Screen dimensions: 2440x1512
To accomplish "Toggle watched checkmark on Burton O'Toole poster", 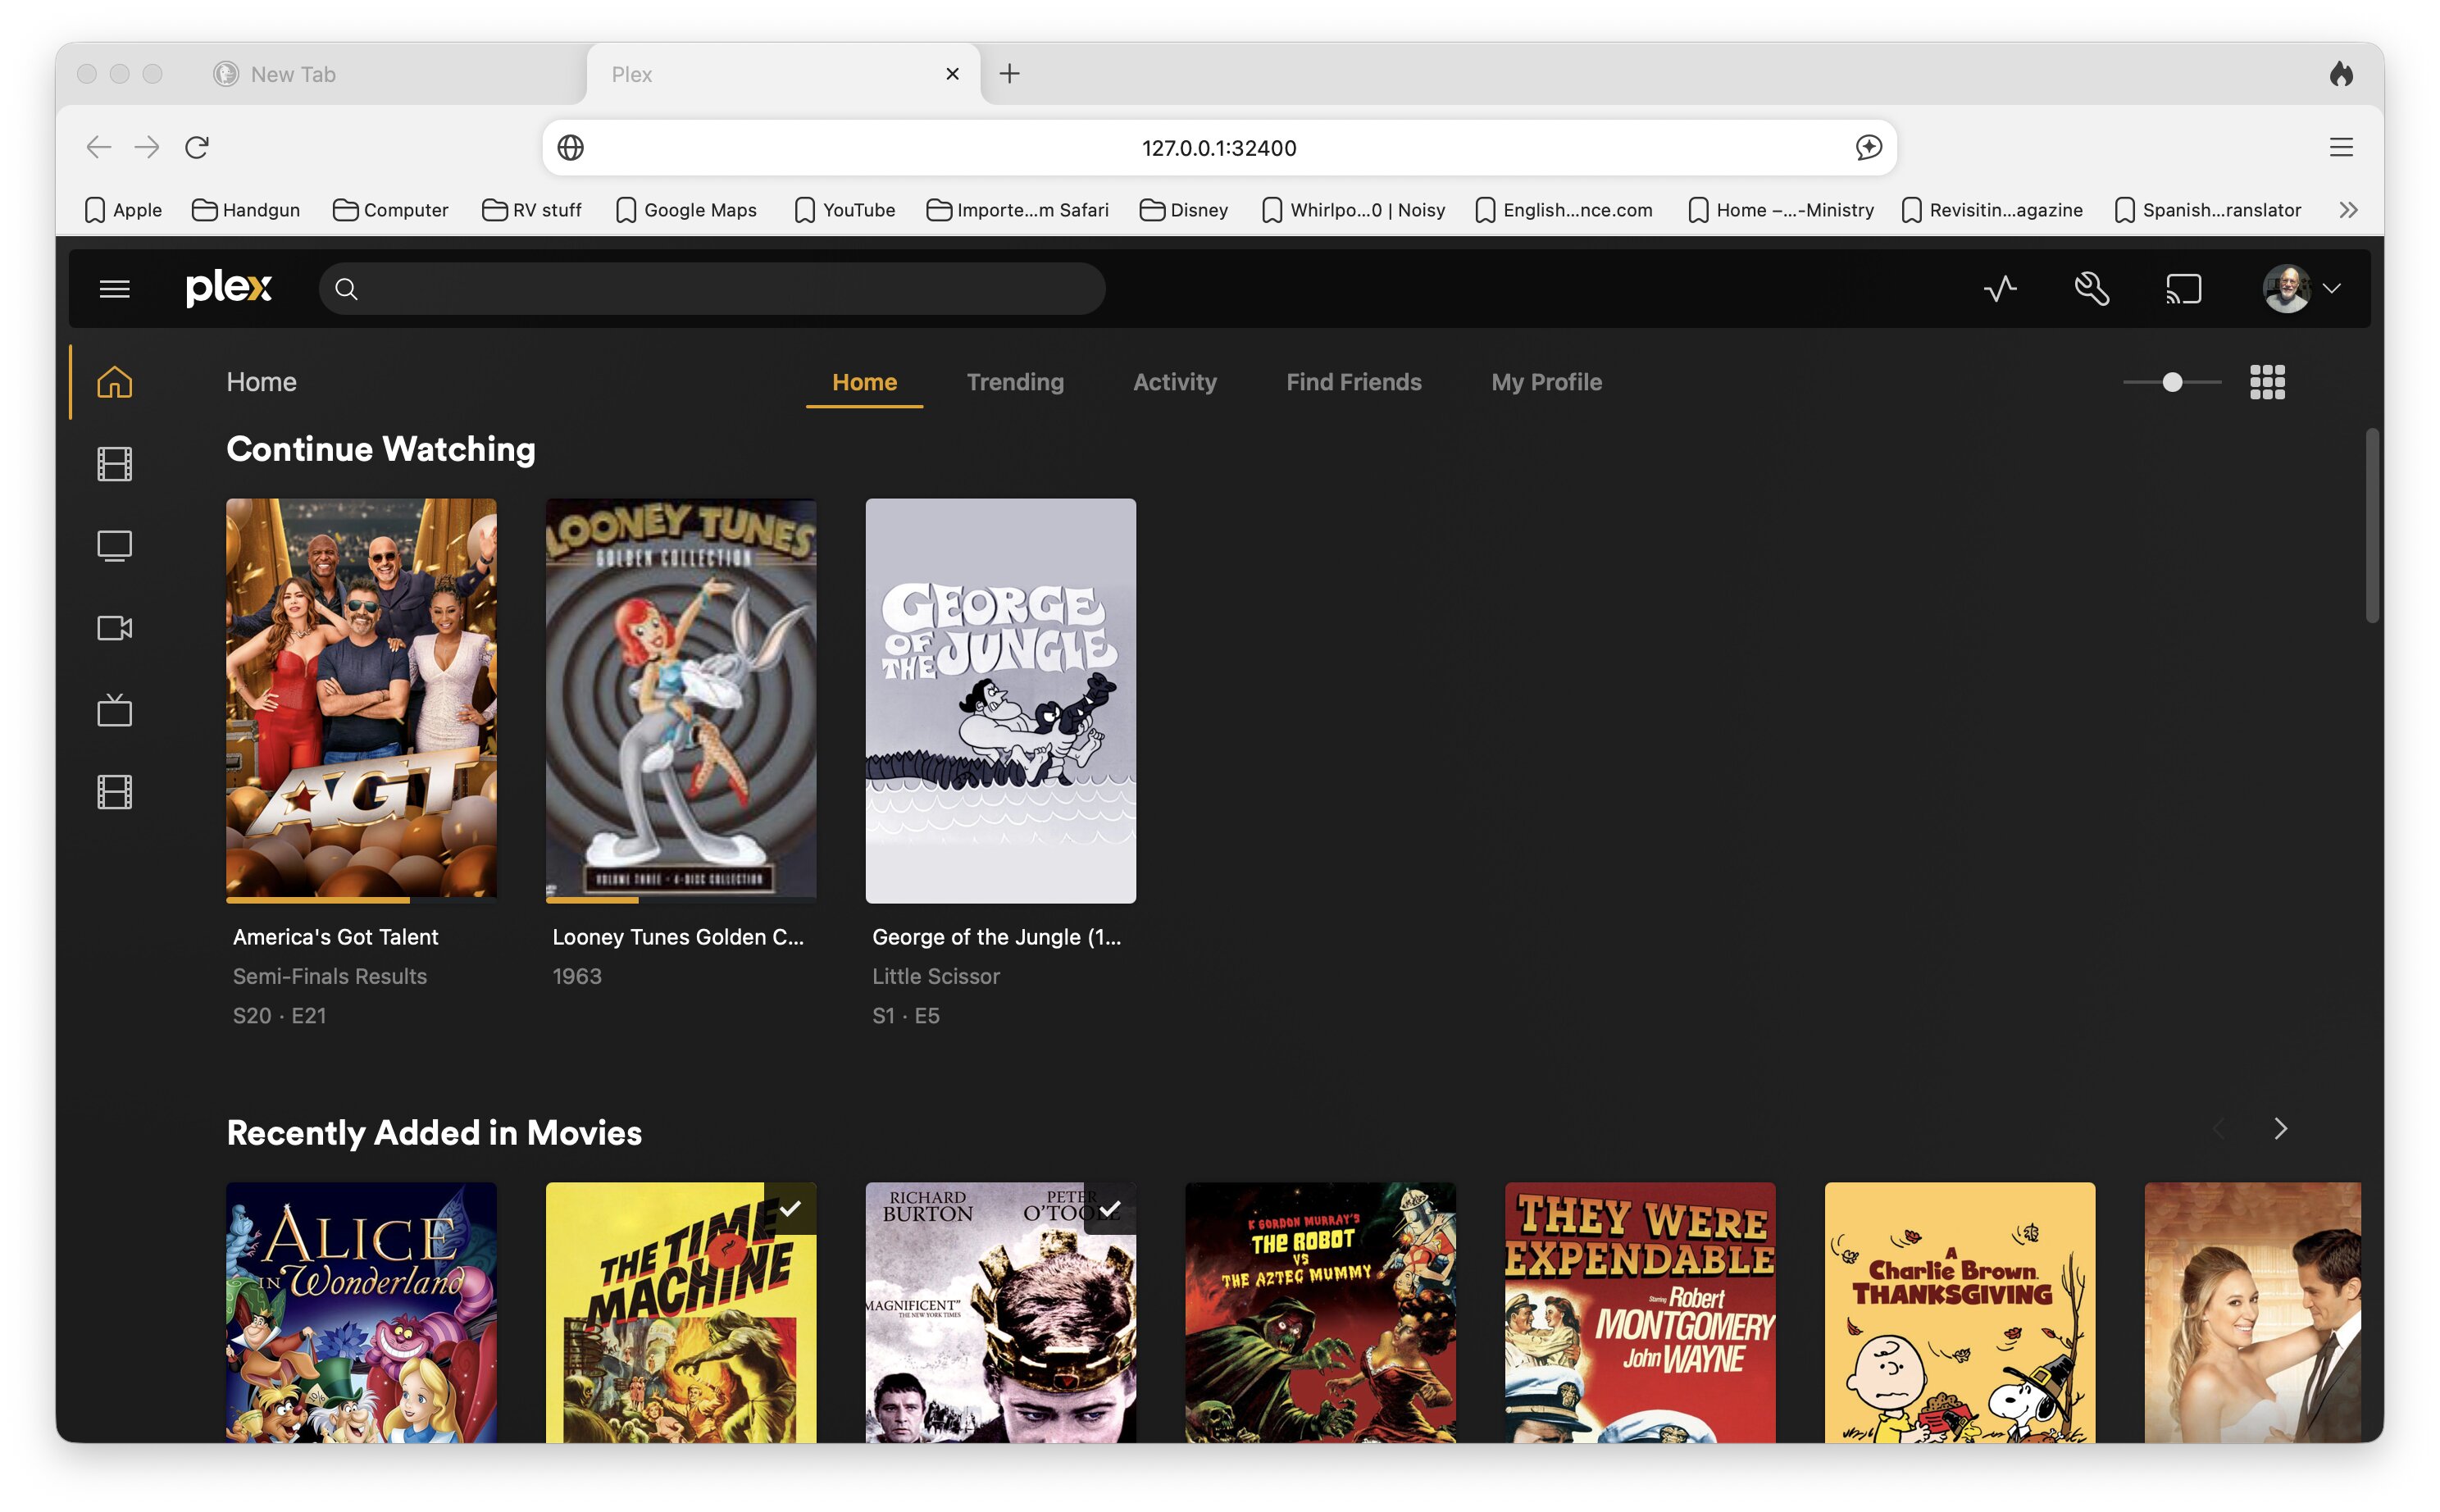I will (x=1109, y=1208).
